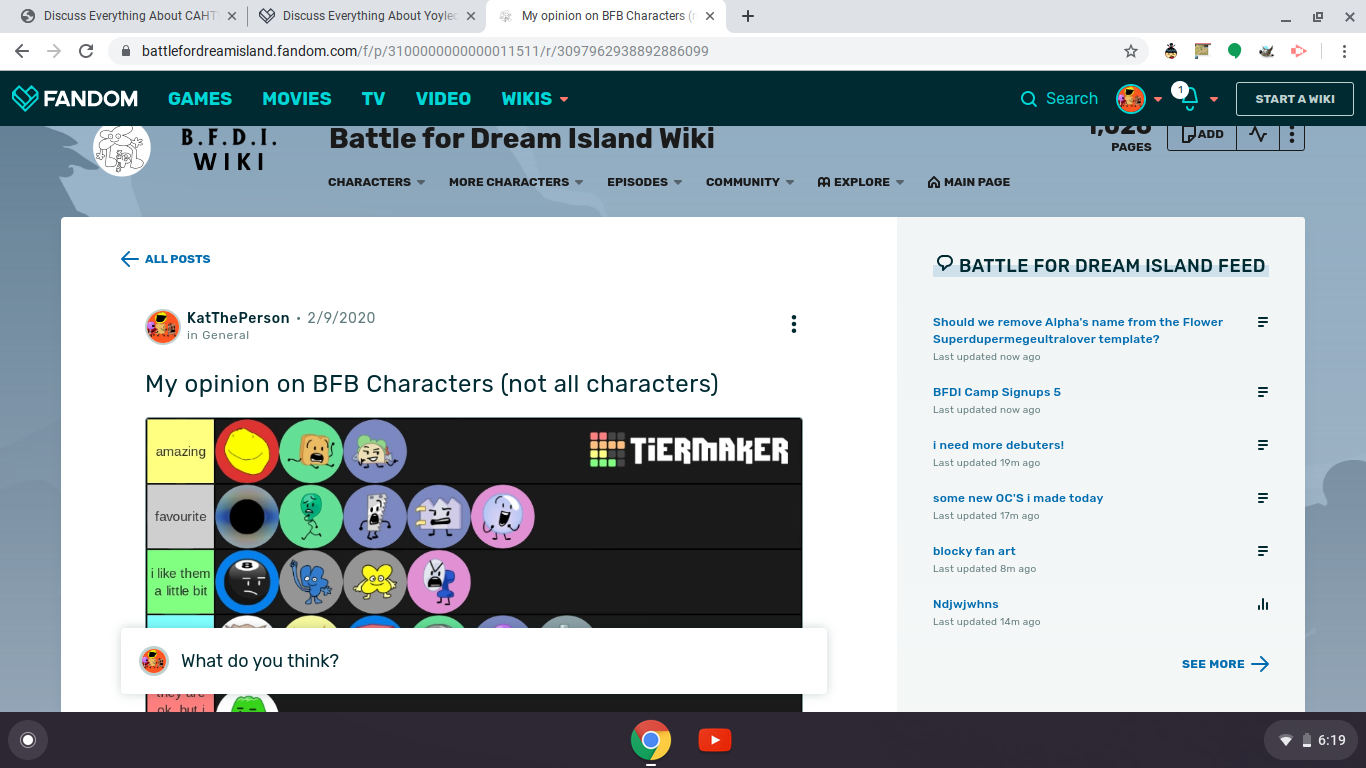Open the YouTube app from the shelf

[x=715, y=740]
